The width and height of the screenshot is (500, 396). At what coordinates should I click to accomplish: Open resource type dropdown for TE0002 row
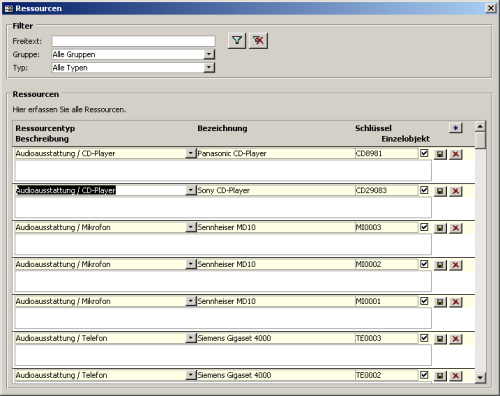click(190, 375)
